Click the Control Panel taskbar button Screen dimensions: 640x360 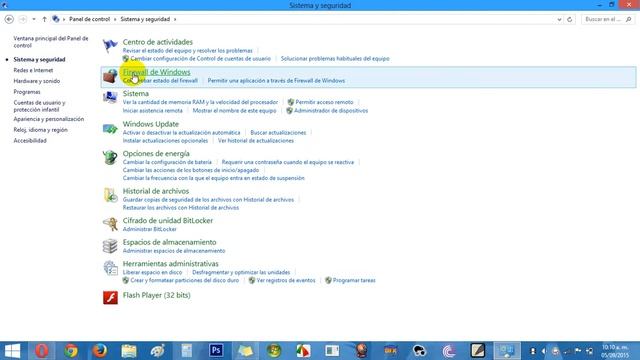click(x=507, y=351)
